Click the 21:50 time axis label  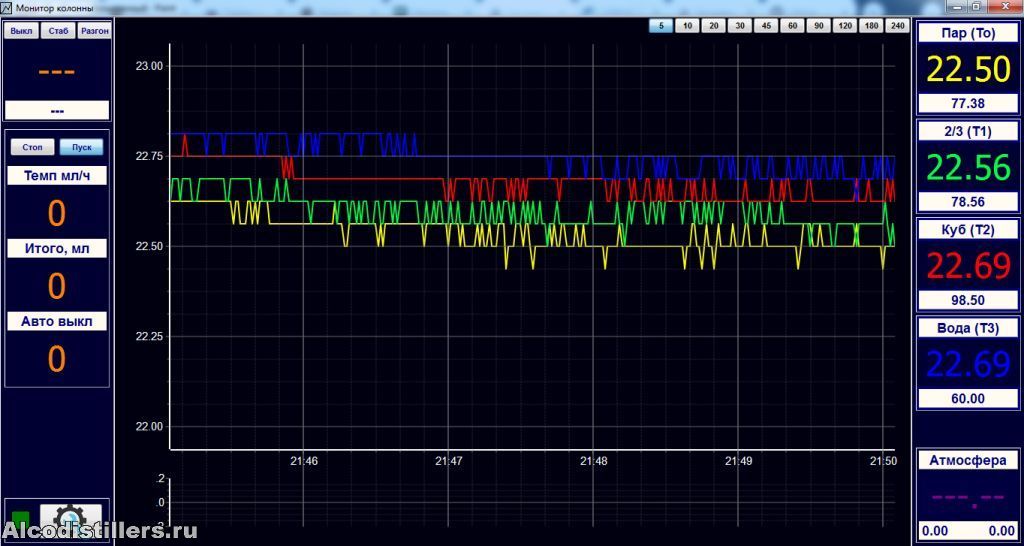click(883, 461)
